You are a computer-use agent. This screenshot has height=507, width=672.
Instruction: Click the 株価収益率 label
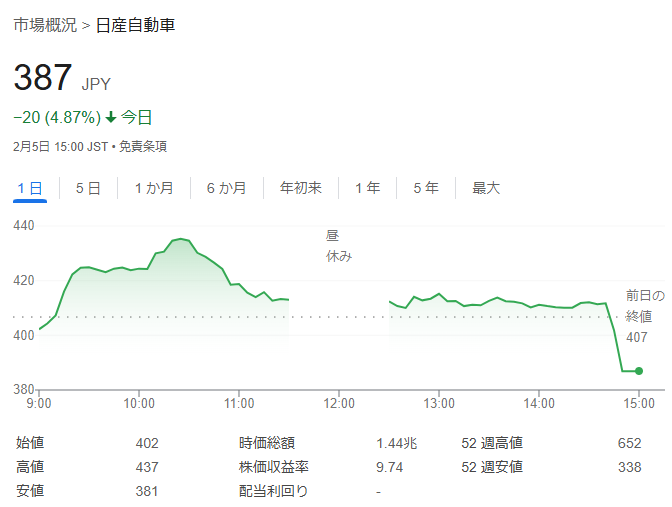click(274, 467)
